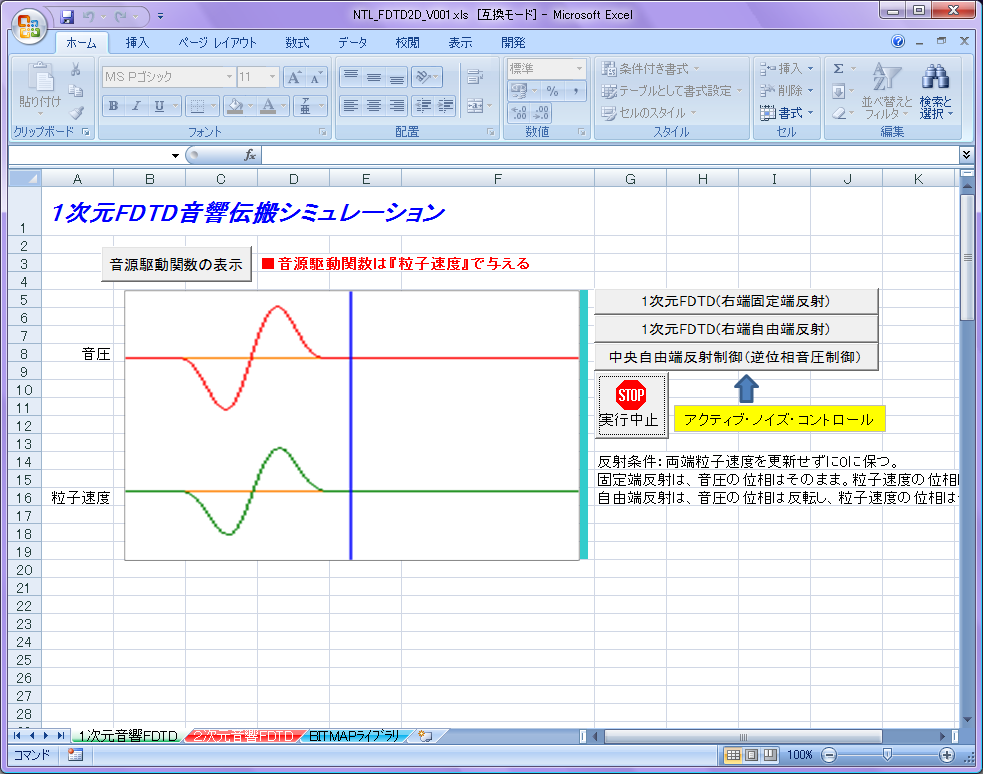Click the Format Painter brush icon
983x774 pixels.
(x=76, y=113)
